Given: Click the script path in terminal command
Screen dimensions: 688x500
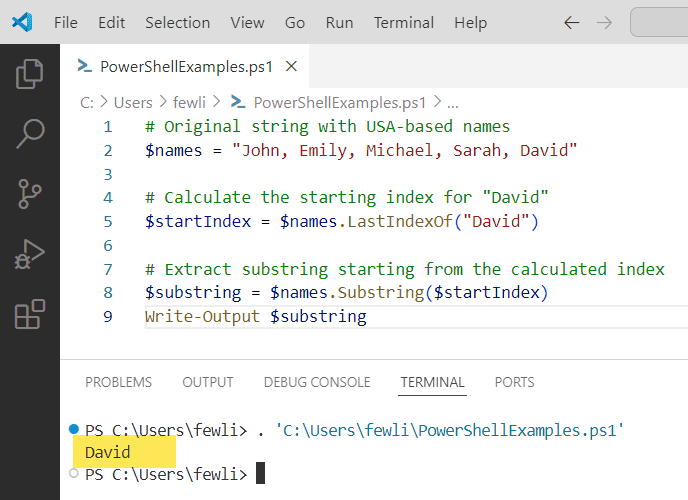Looking at the screenshot, I should [x=449, y=430].
